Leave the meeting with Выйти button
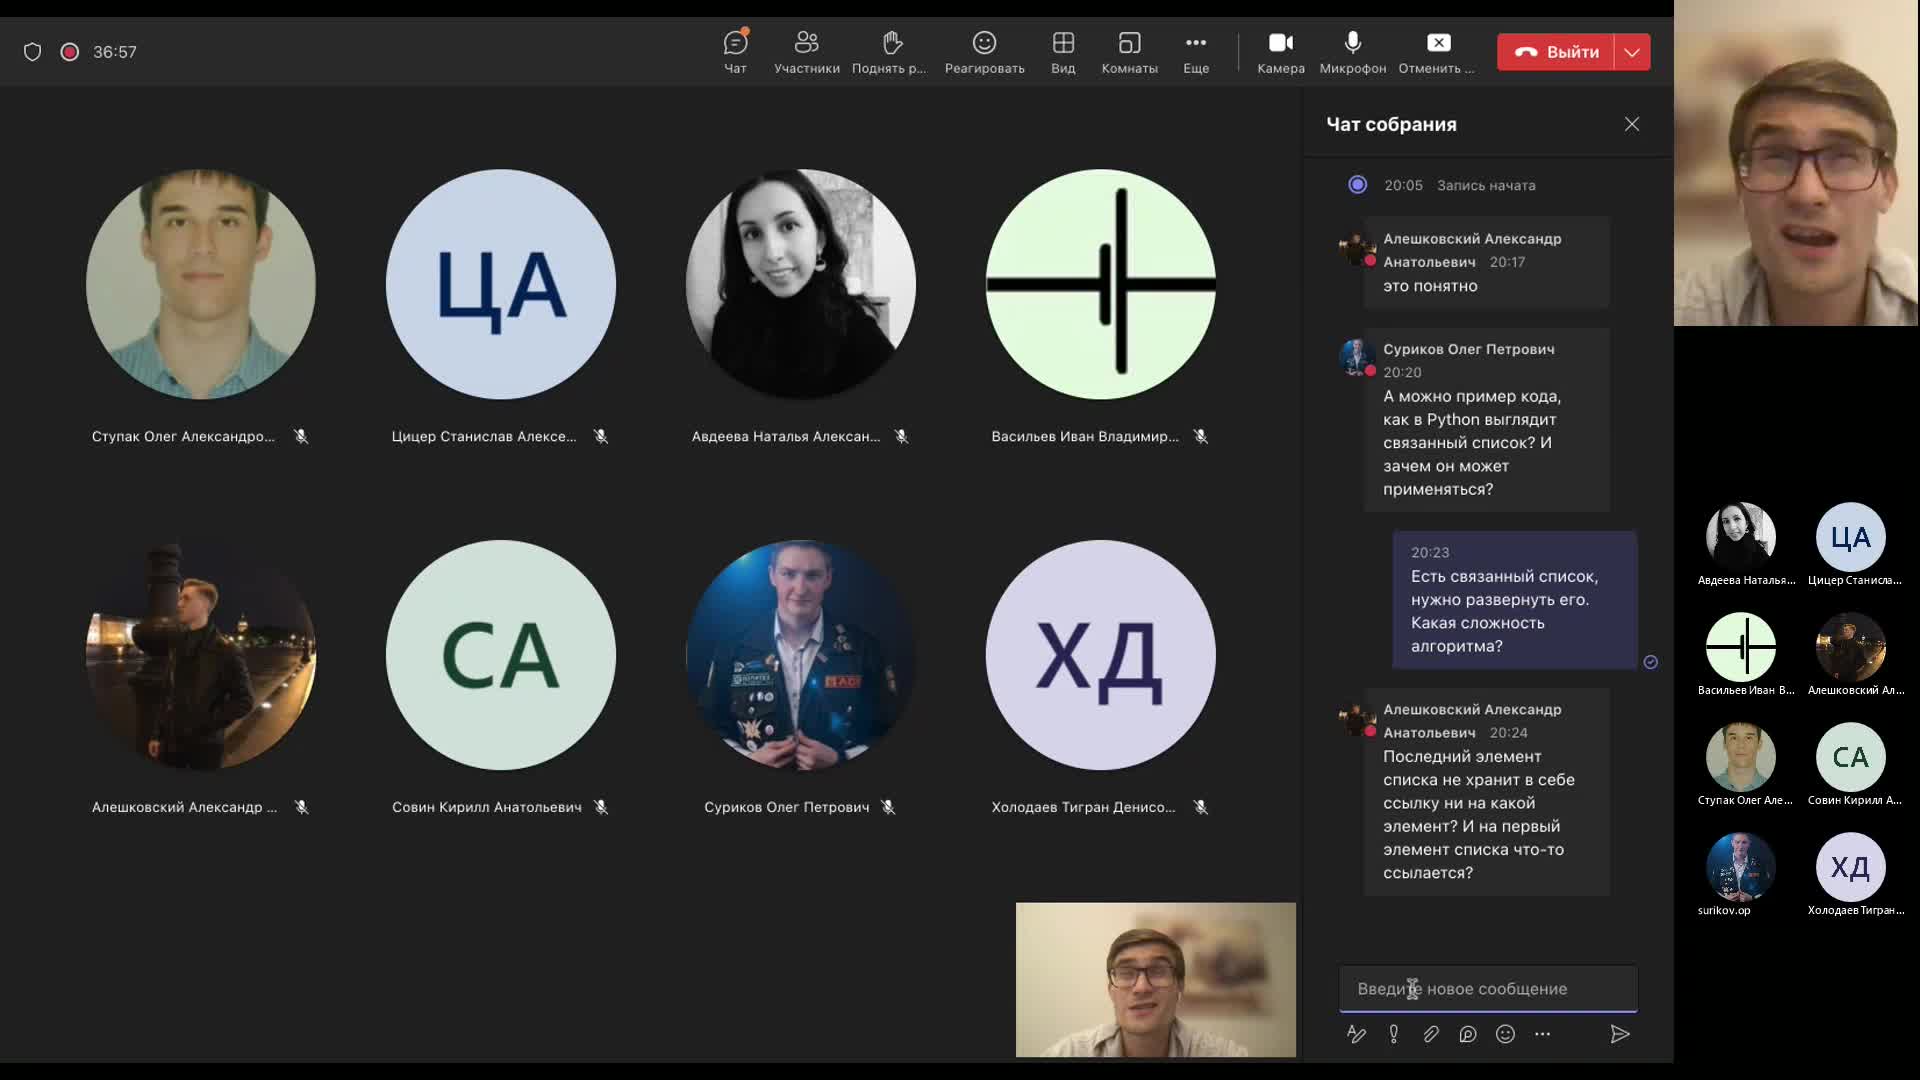 point(1556,52)
